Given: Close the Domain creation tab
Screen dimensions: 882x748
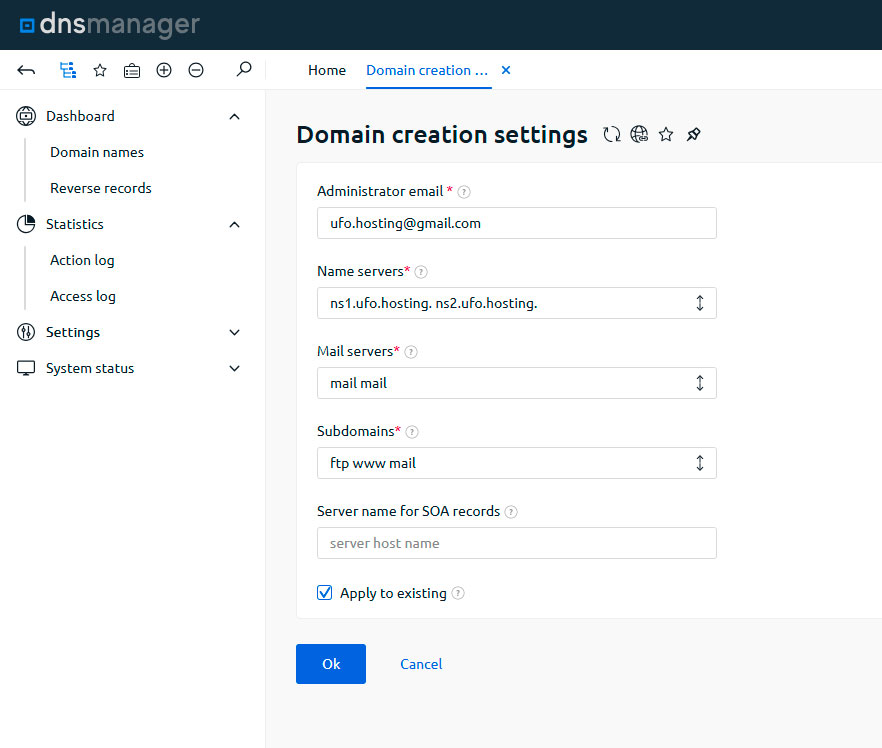Looking at the screenshot, I should pyautogui.click(x=505, y=70).
